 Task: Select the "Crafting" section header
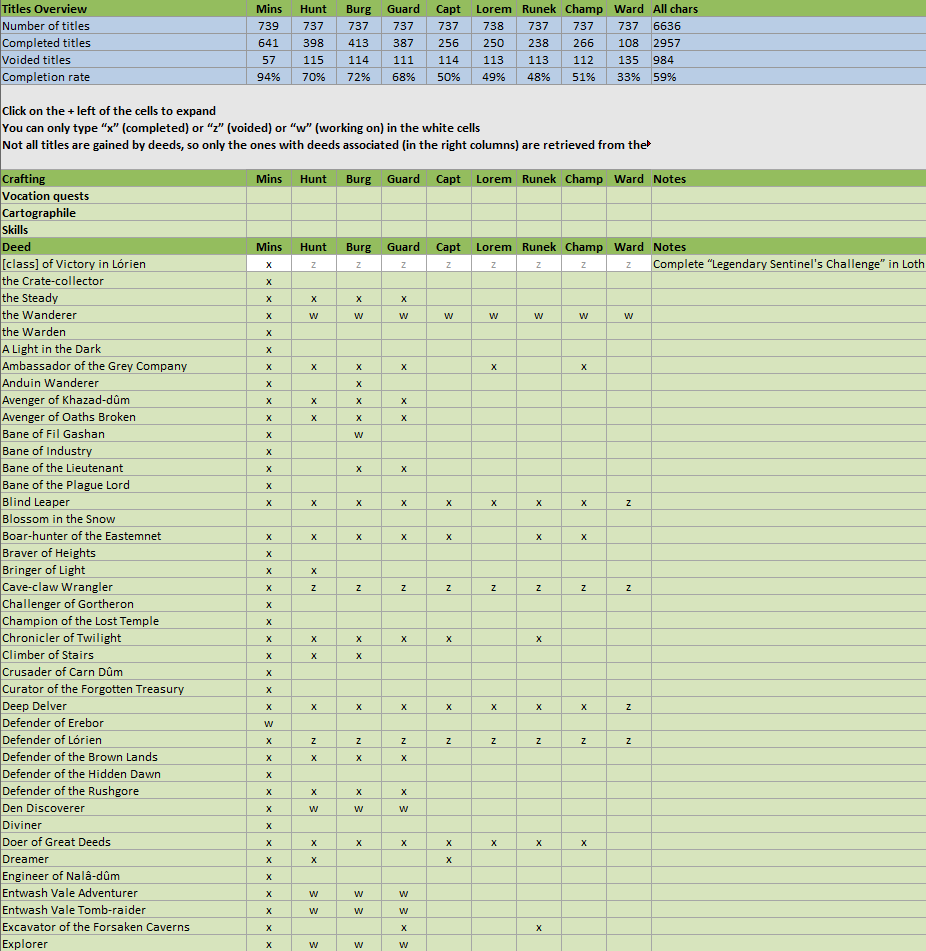point(124,178)
